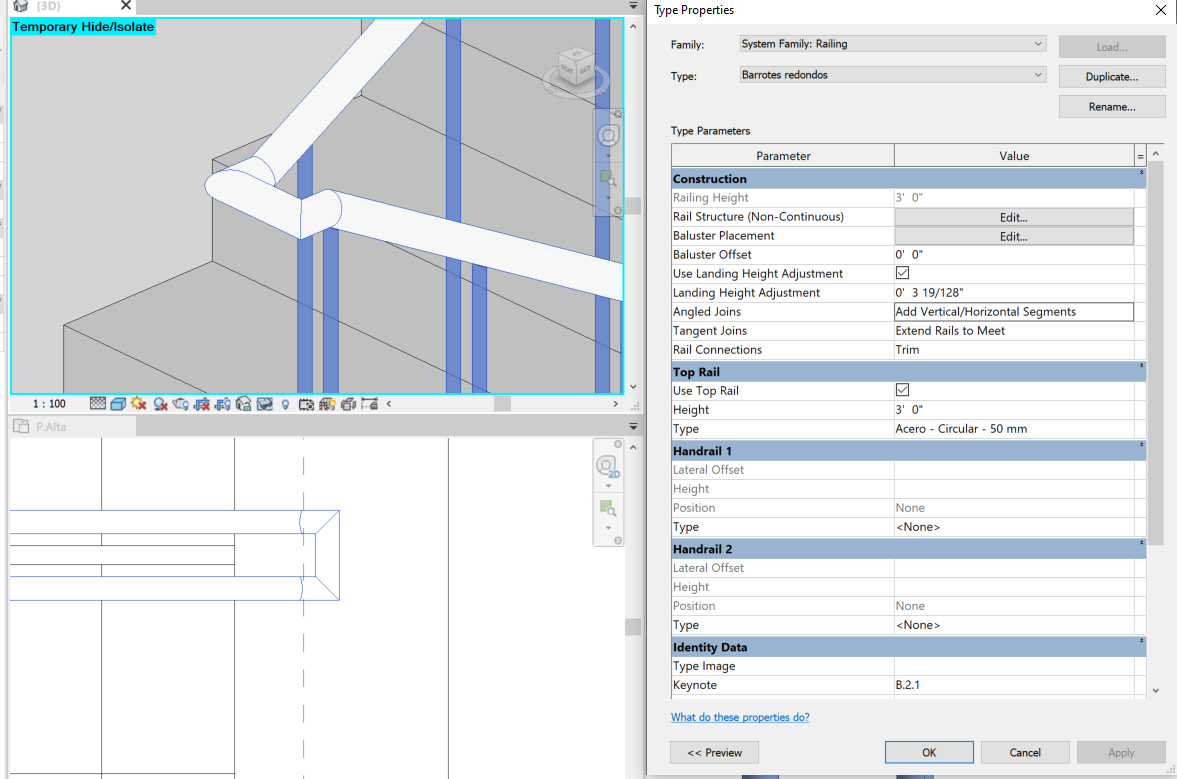The image size is (1177, 779).
Task: Click Reveal Hidden Elements lightbulb
Action: click(285, 403)
